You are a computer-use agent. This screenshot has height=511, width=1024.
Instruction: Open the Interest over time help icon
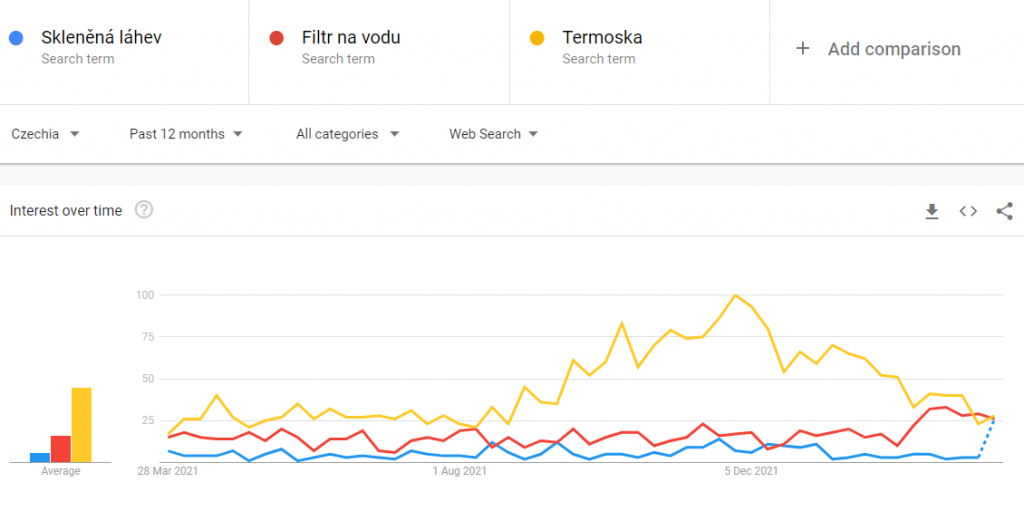click(144, 210)
